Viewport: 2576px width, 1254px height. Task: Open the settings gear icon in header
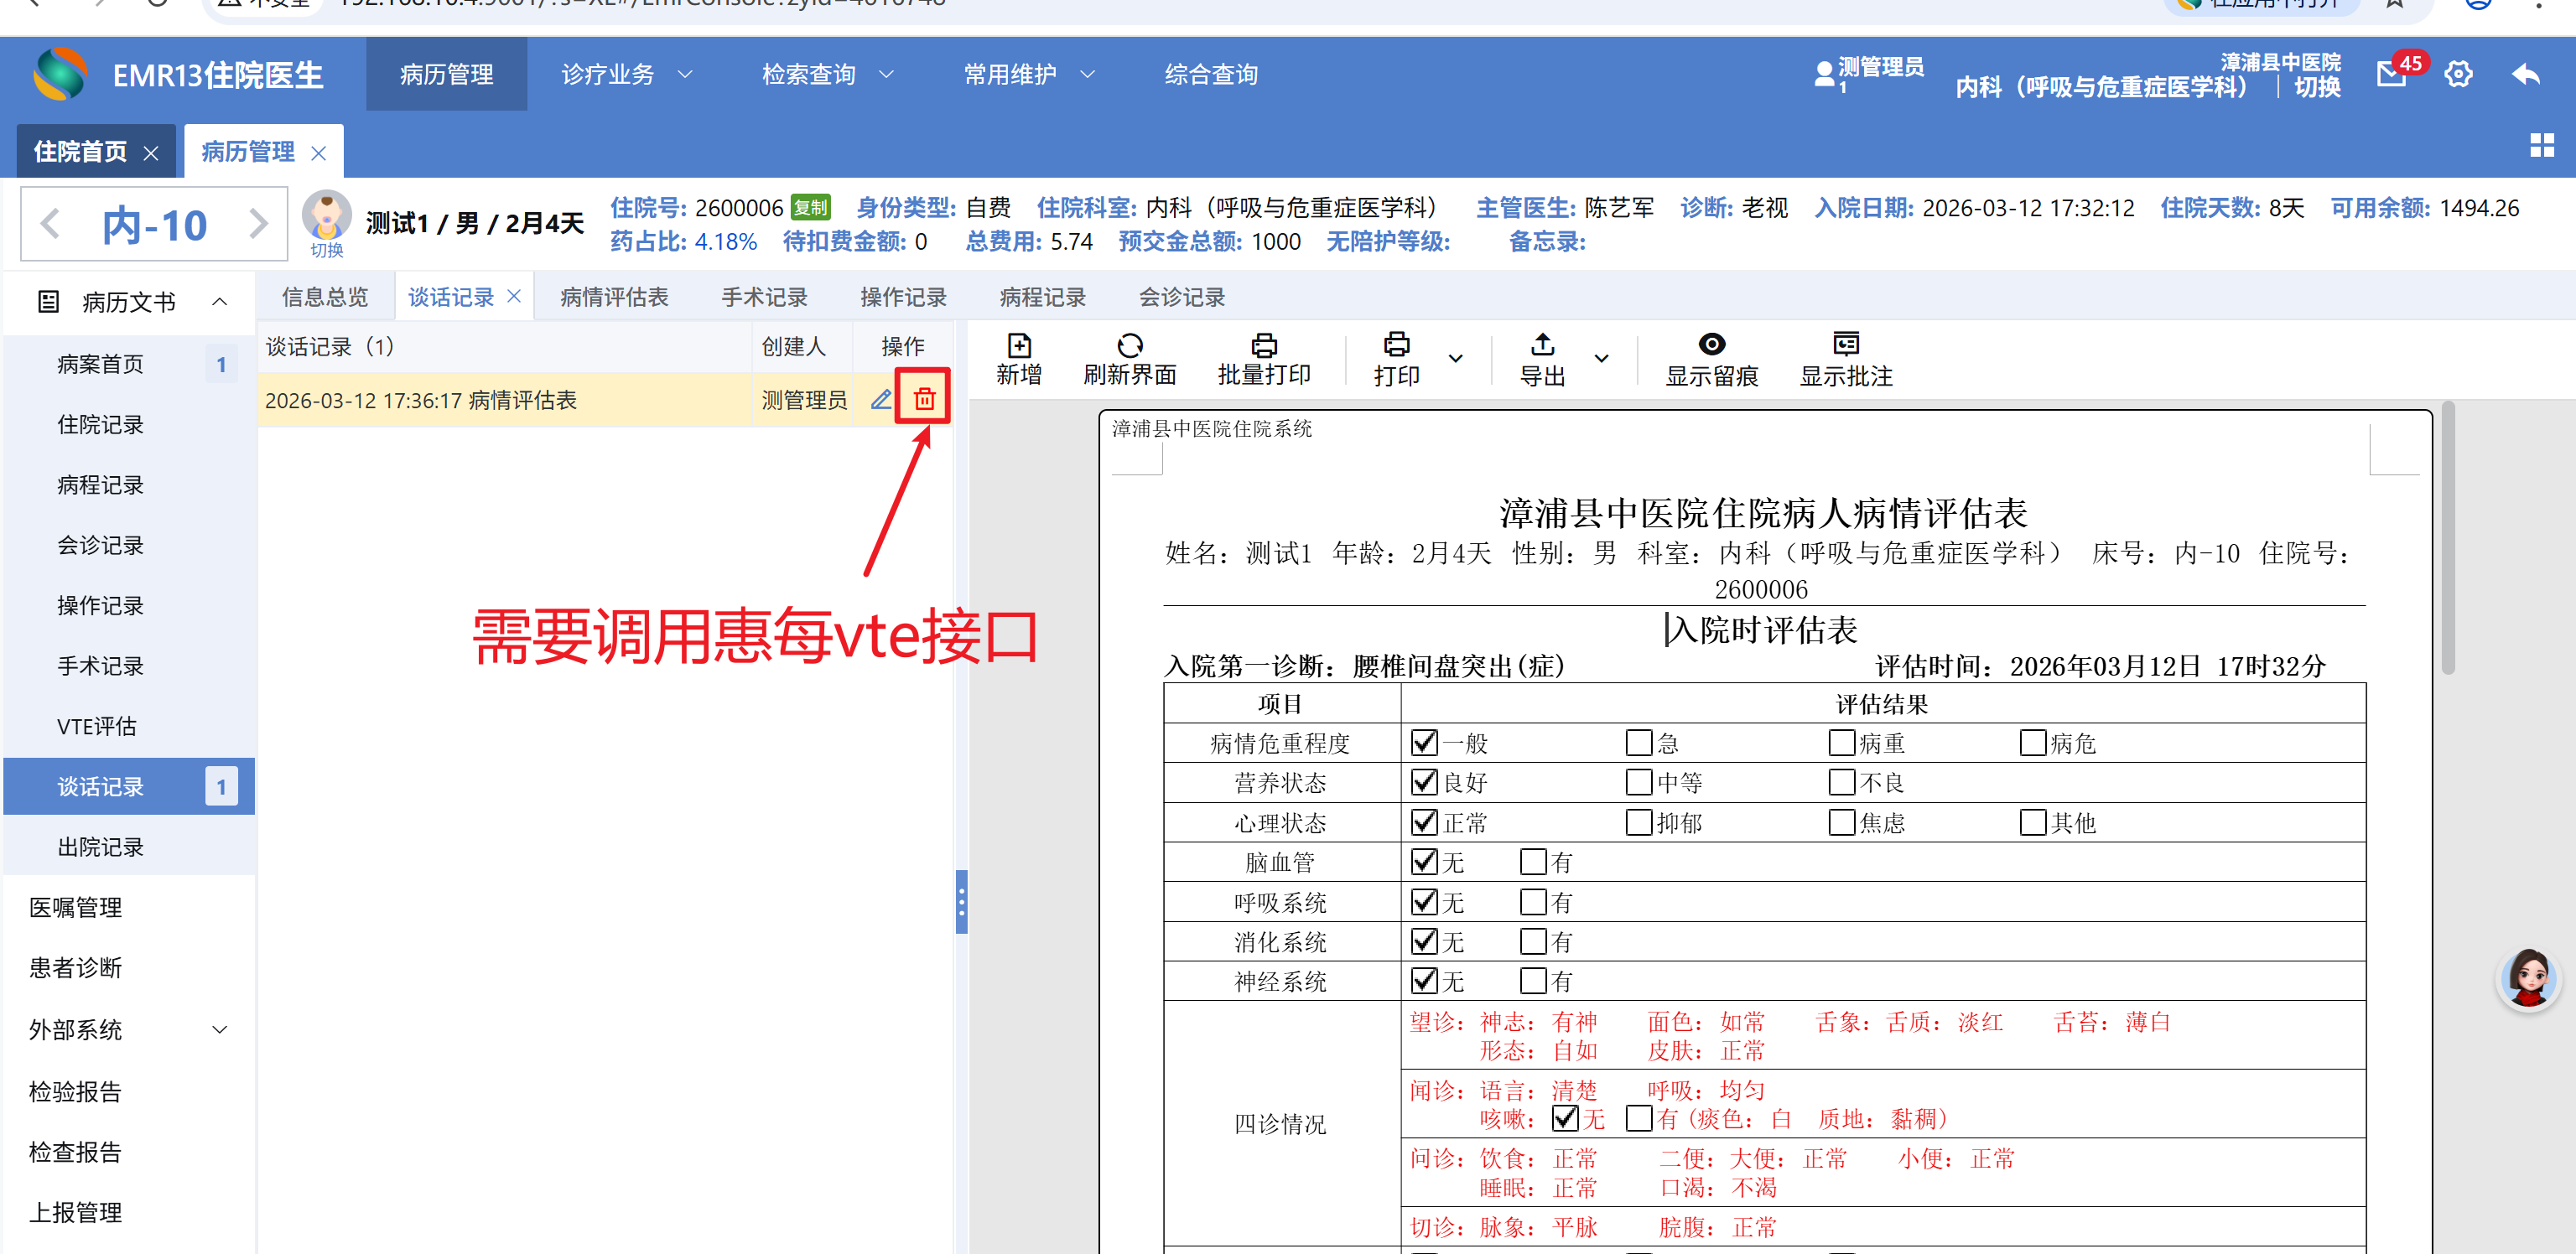(2458, 74)
